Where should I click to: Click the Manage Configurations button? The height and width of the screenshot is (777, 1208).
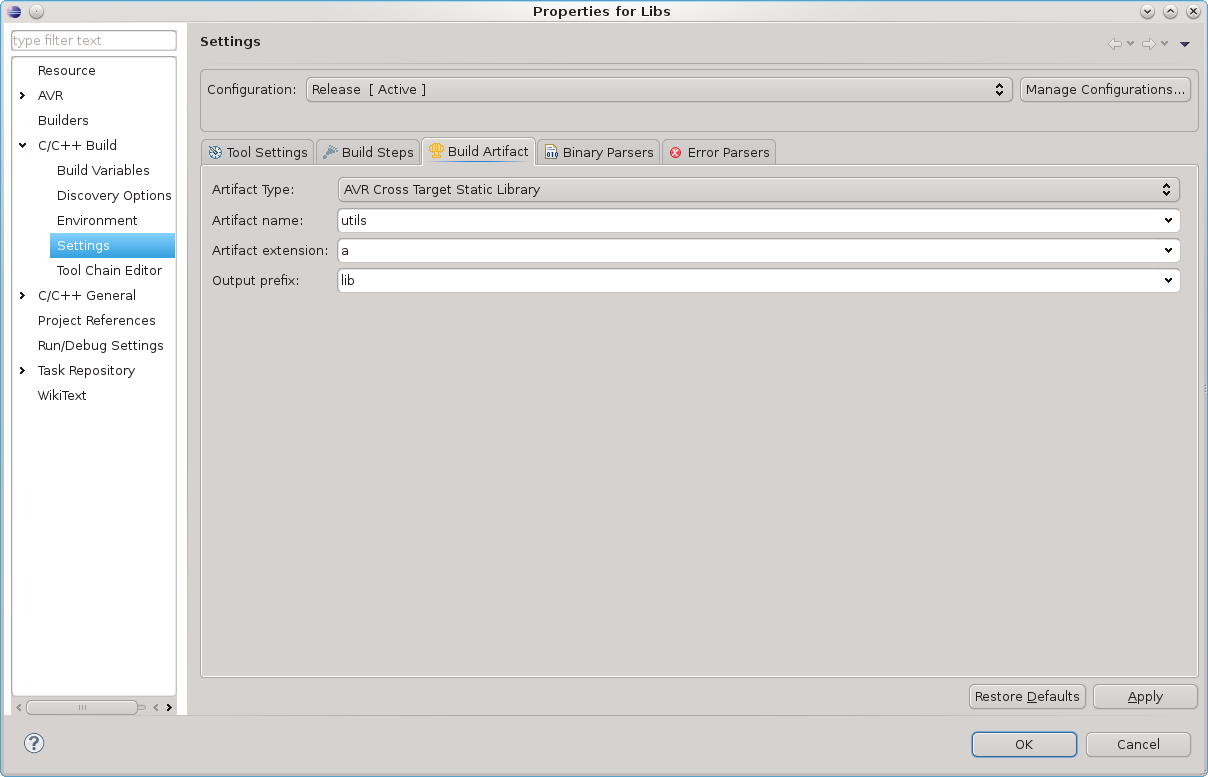click(1105, 89)
